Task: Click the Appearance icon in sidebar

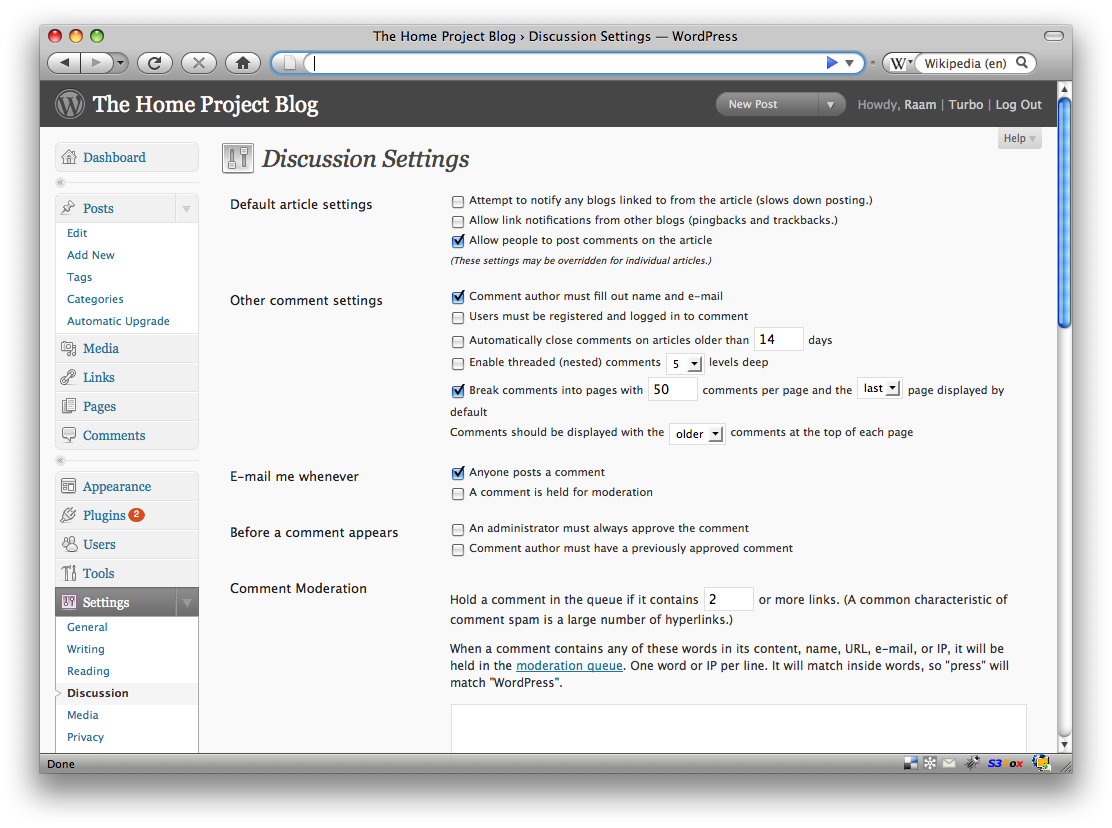Action: tap(69, 486)
